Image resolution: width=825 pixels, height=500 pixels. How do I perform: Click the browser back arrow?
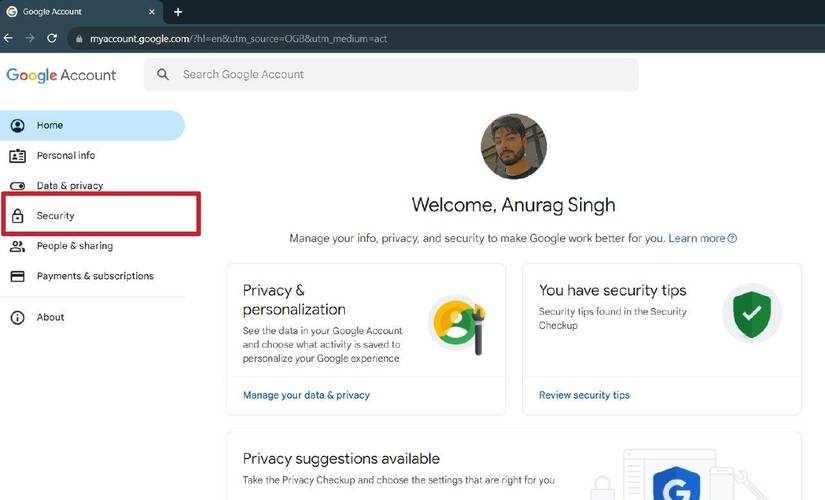click(9, 38)
